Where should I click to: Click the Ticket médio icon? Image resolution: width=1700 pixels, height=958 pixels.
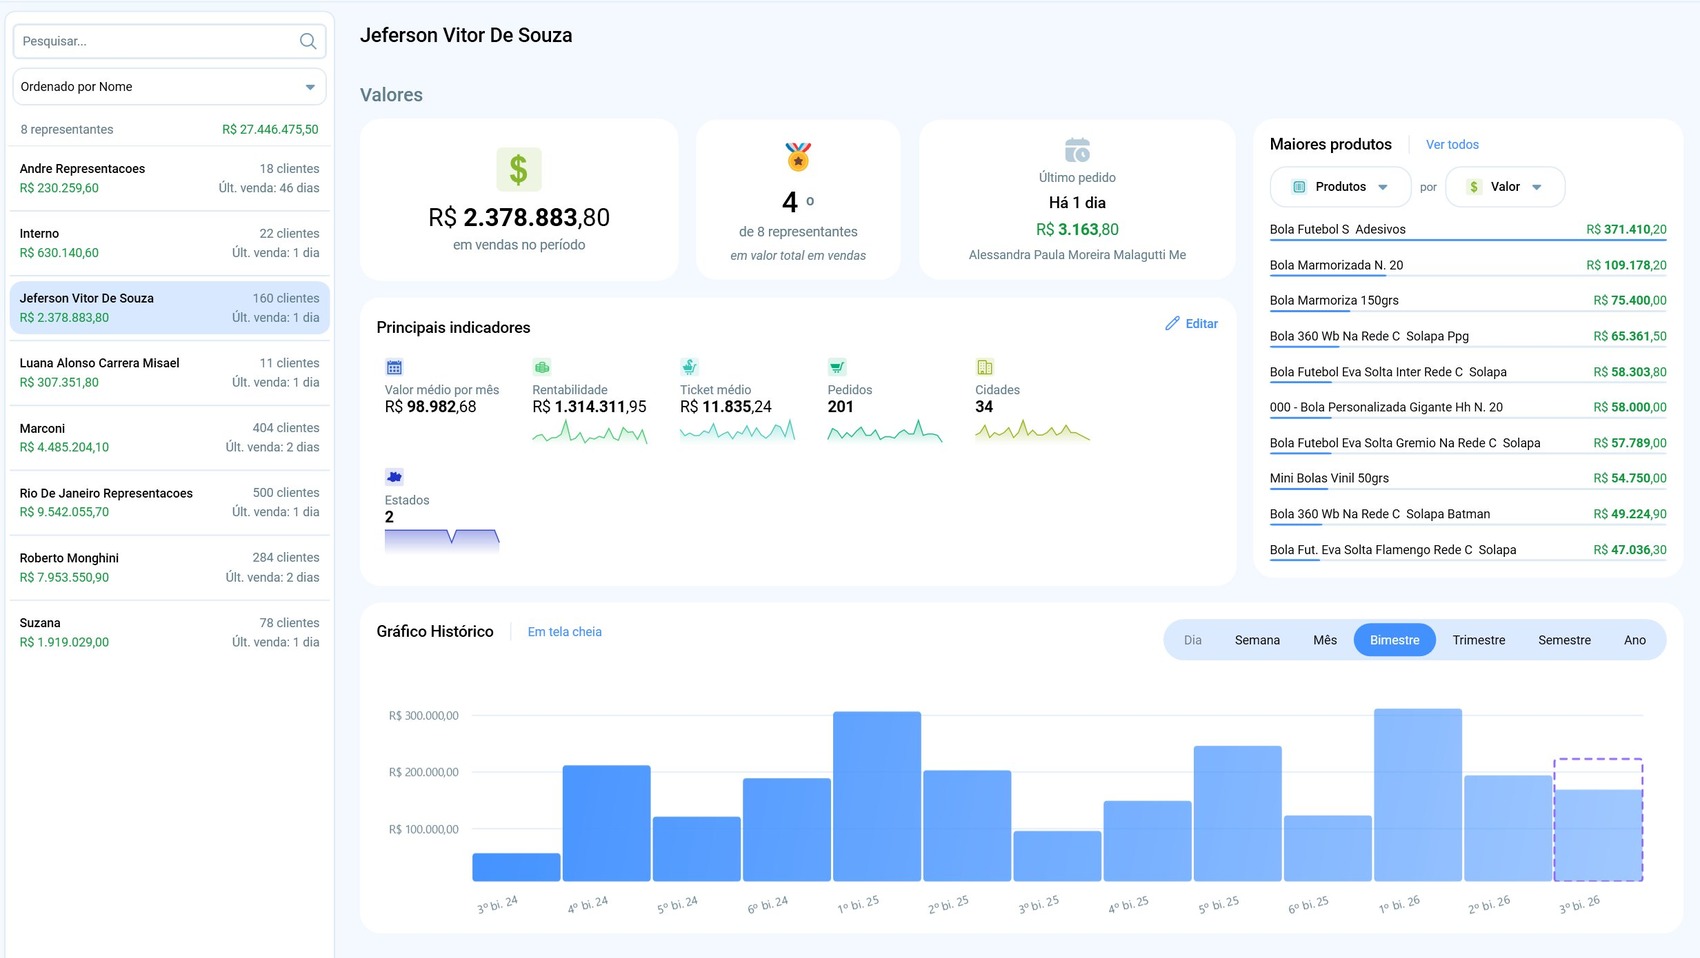(689, 367)
